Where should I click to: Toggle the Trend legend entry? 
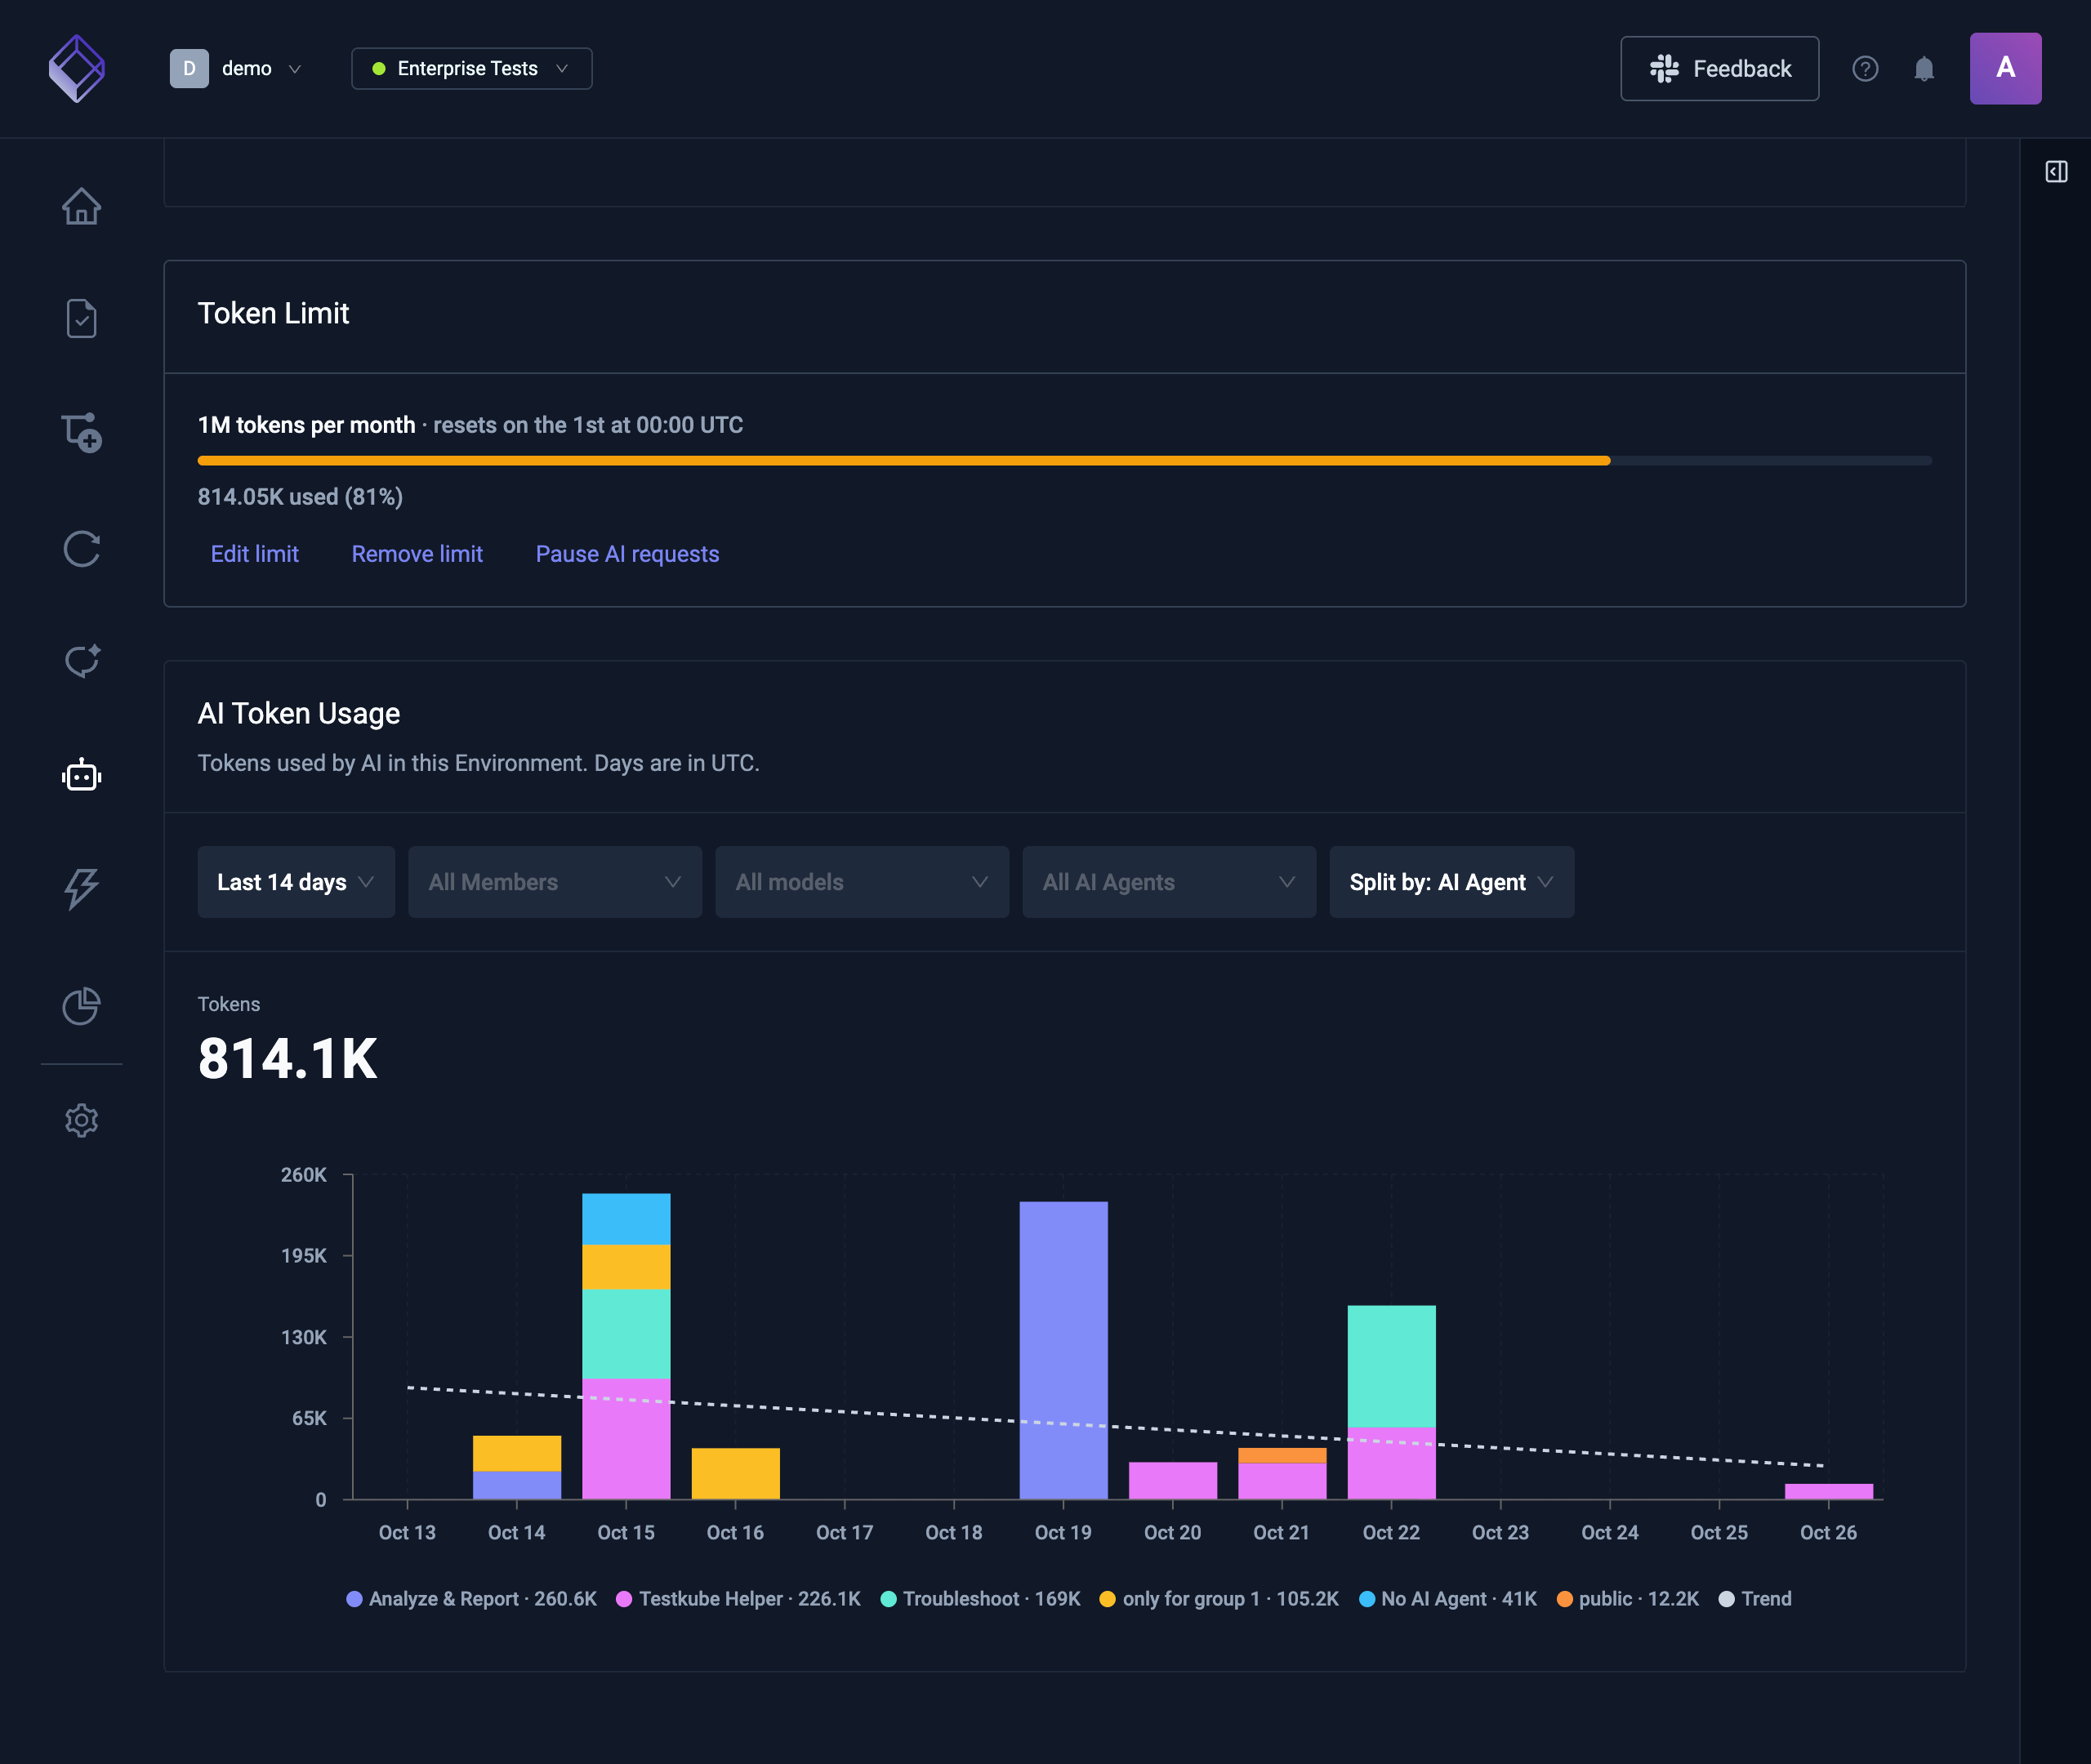tap(1754, 1598)
